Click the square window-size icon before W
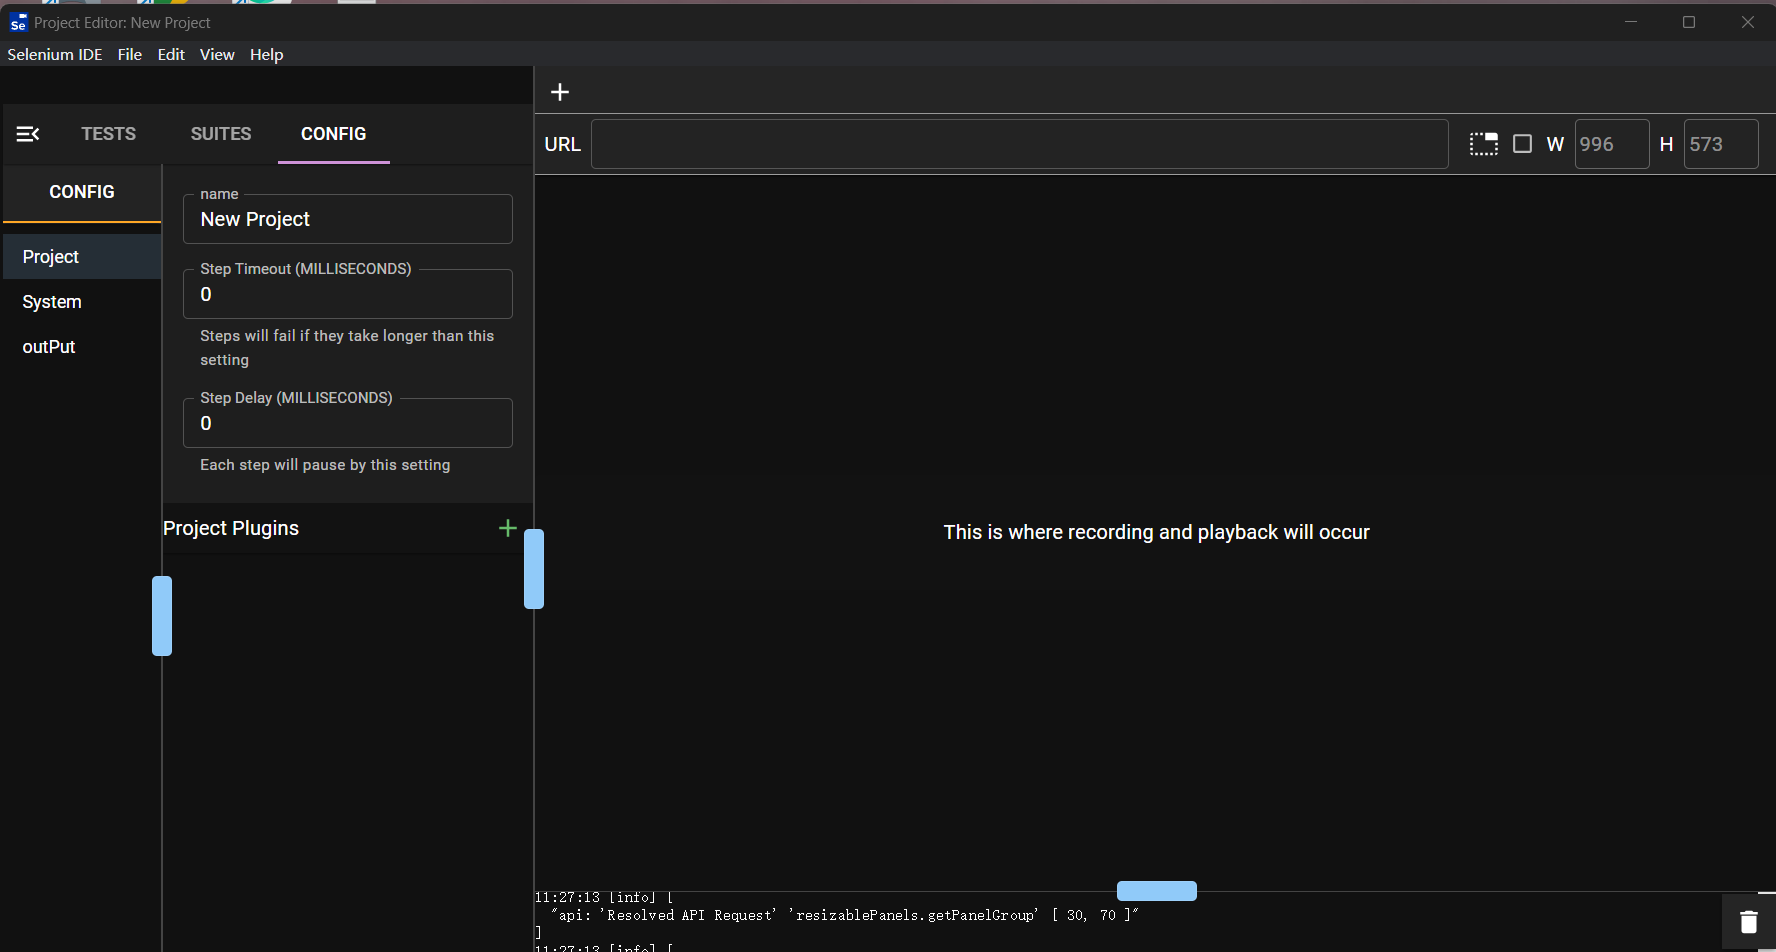This screenshot has height=952, width=1776. 1522,144
